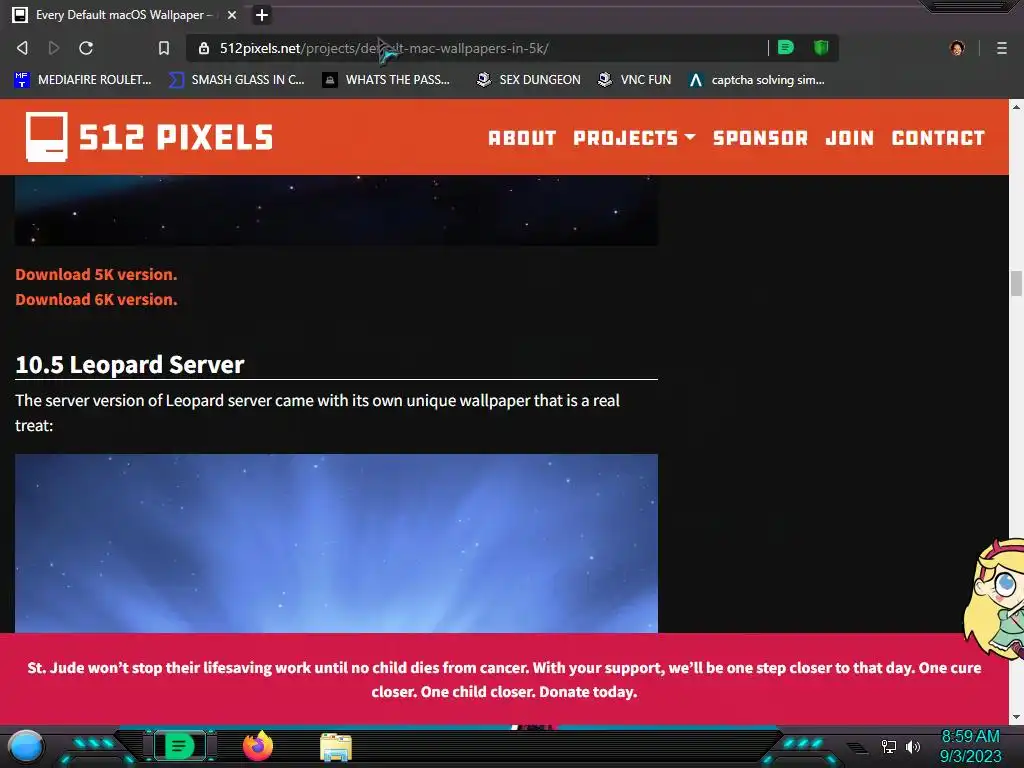Reload the current page
1024x768 pixels.
coord(86,48)
